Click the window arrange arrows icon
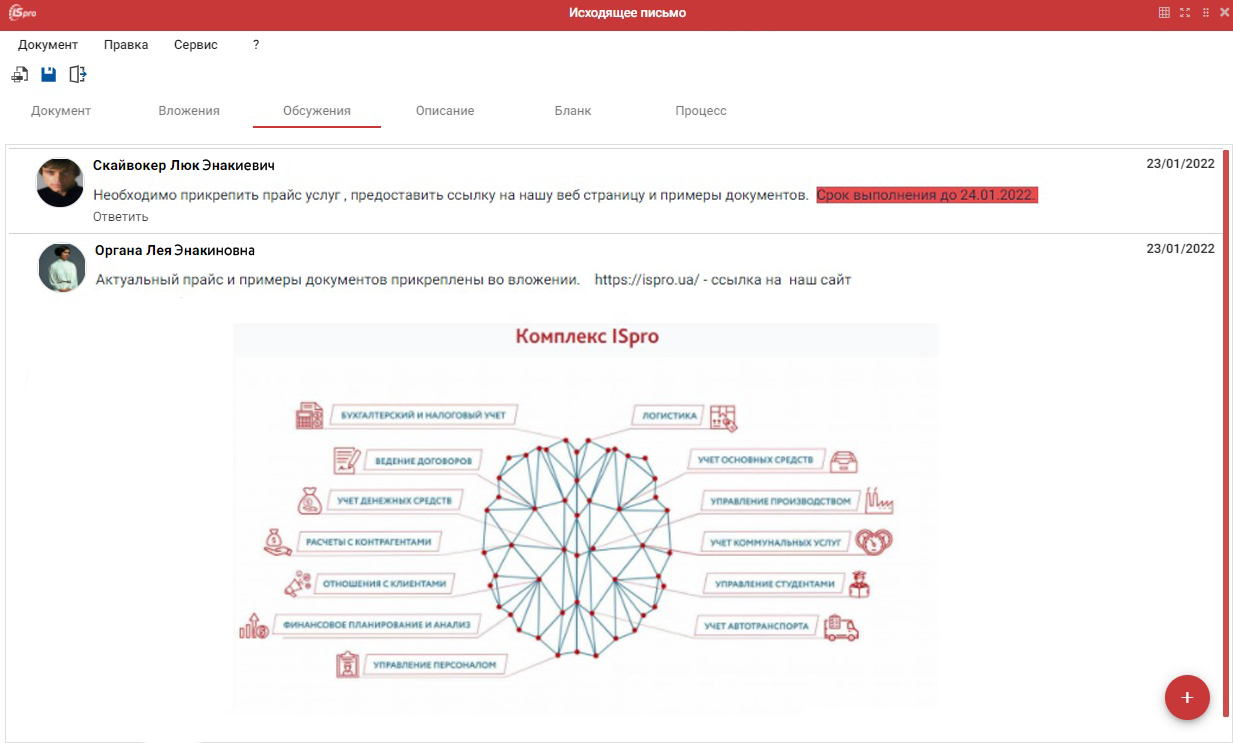This screenshot has height=743, width=1233. coord(1206,13)
